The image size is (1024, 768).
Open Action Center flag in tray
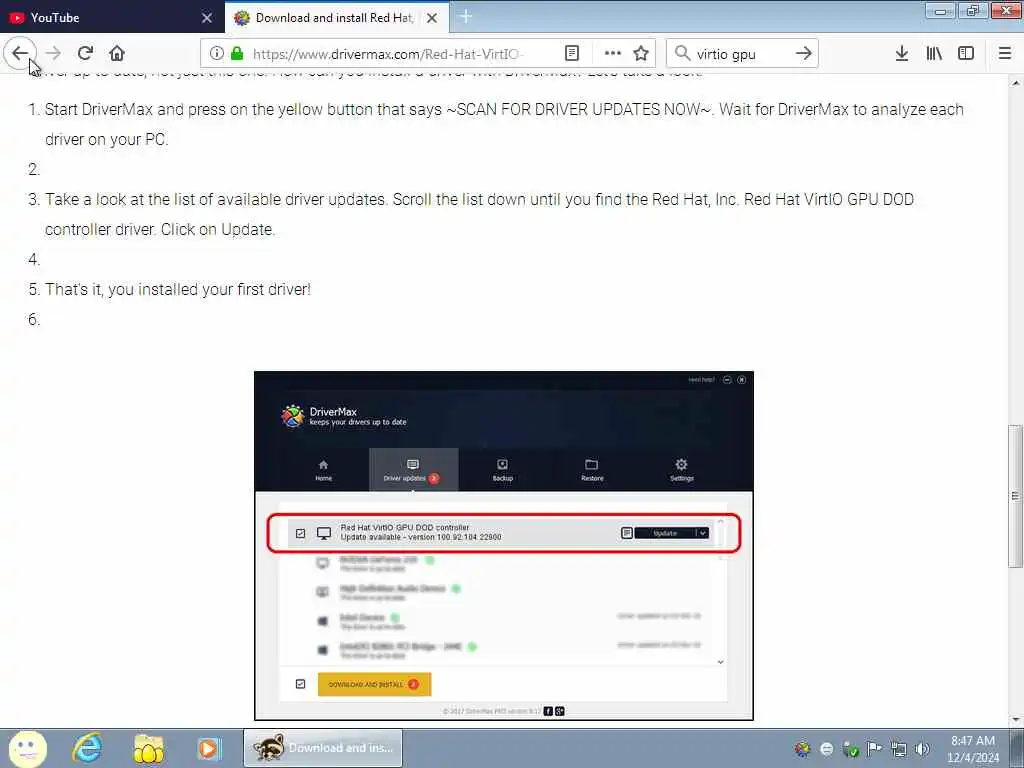[874, 749]
